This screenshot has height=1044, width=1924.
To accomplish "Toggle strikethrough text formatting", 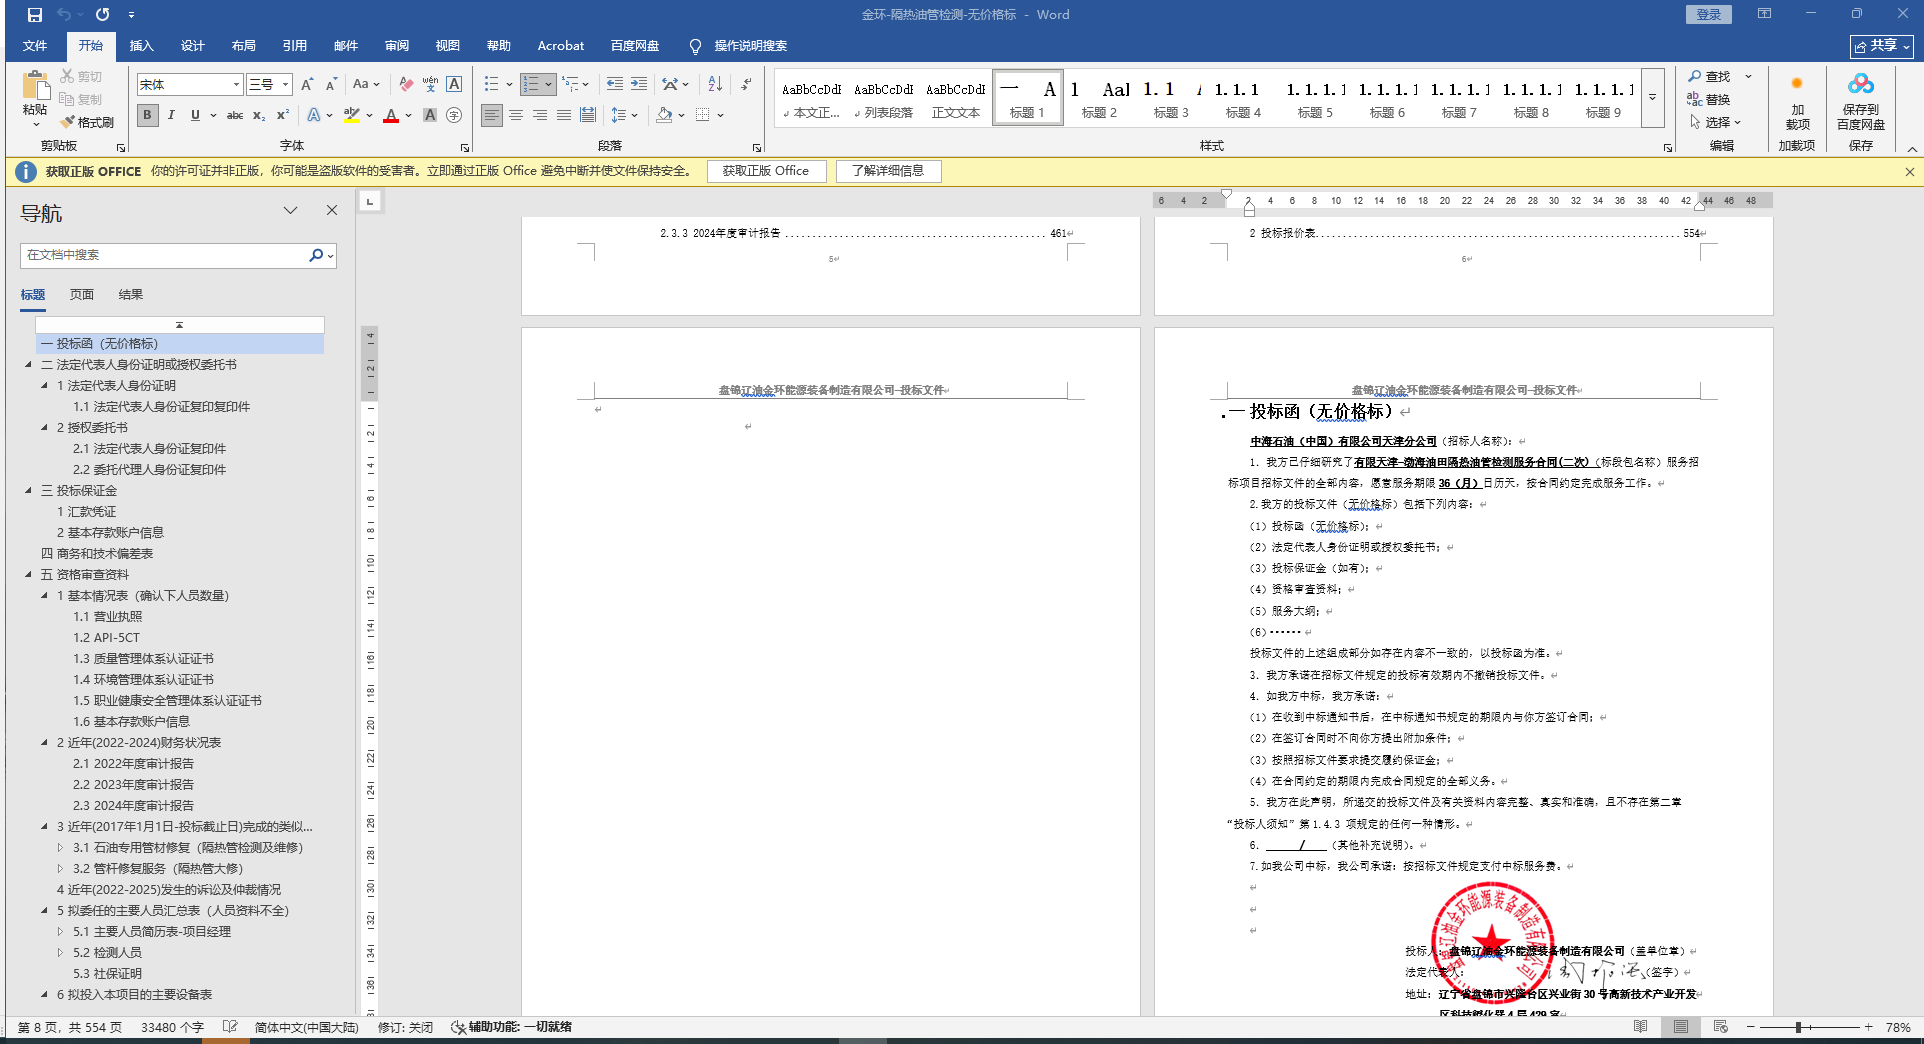I will coord(235,115).
